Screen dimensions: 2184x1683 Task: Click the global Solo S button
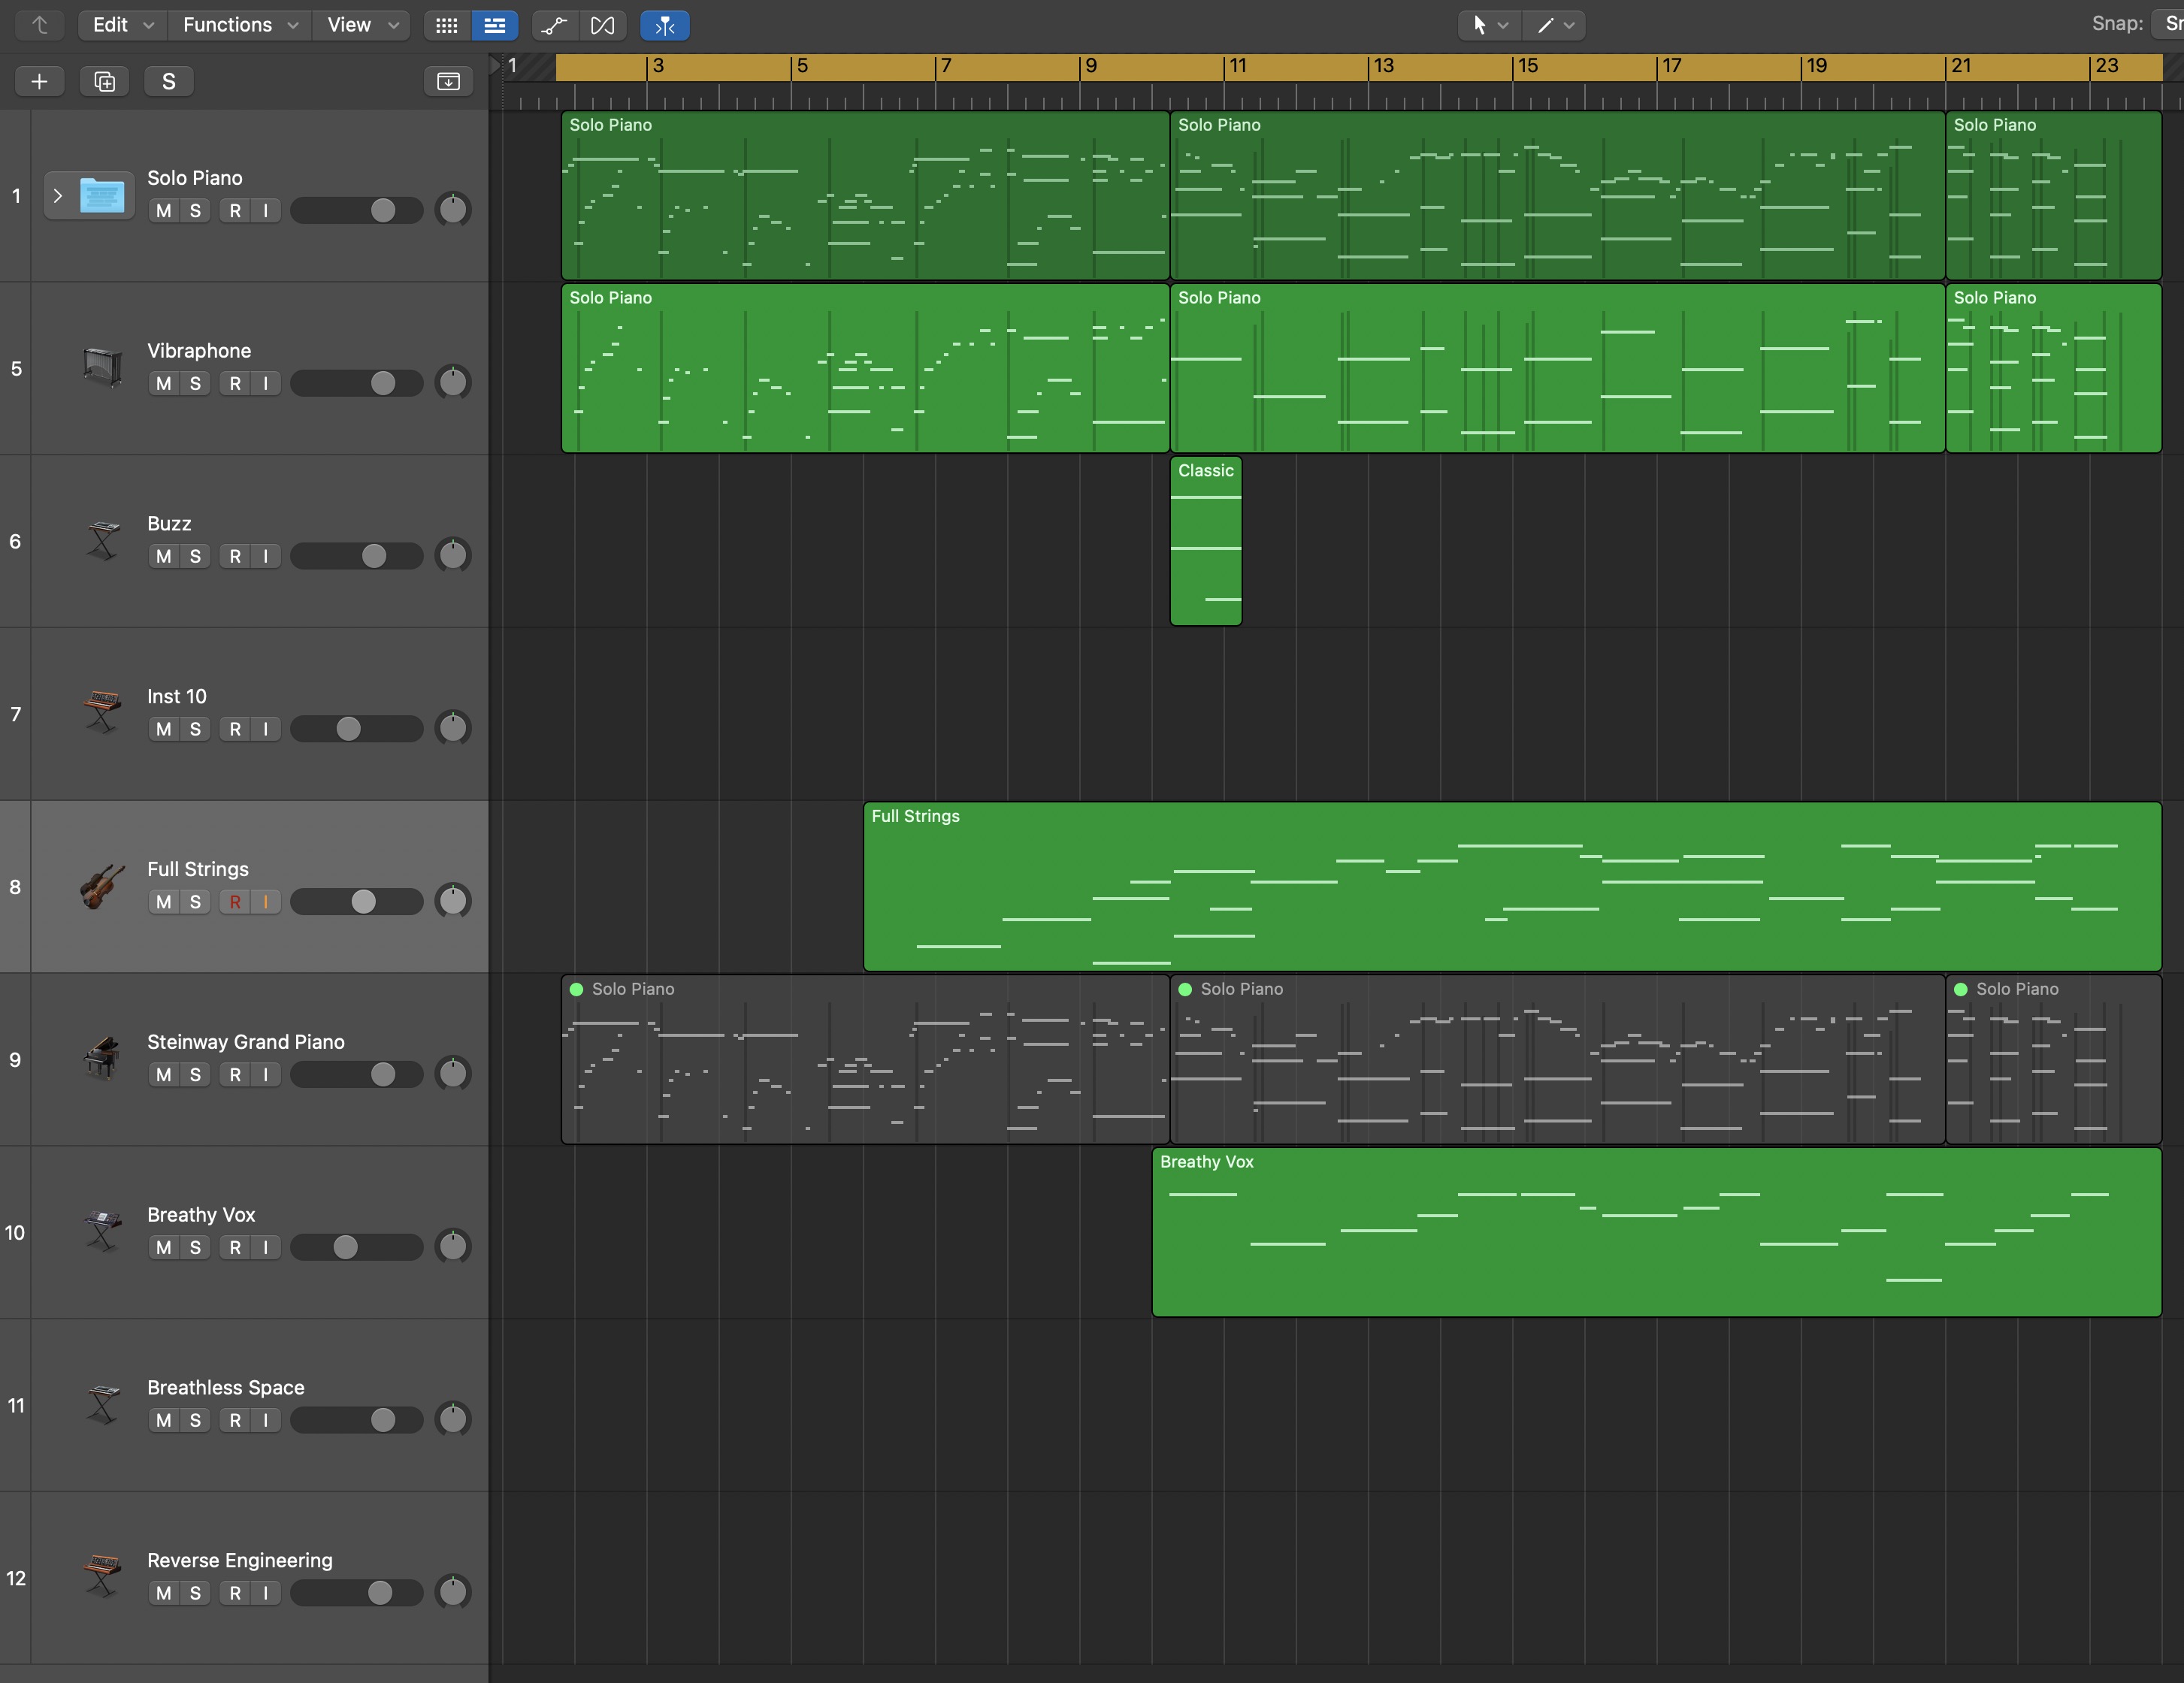click(168, 81)
